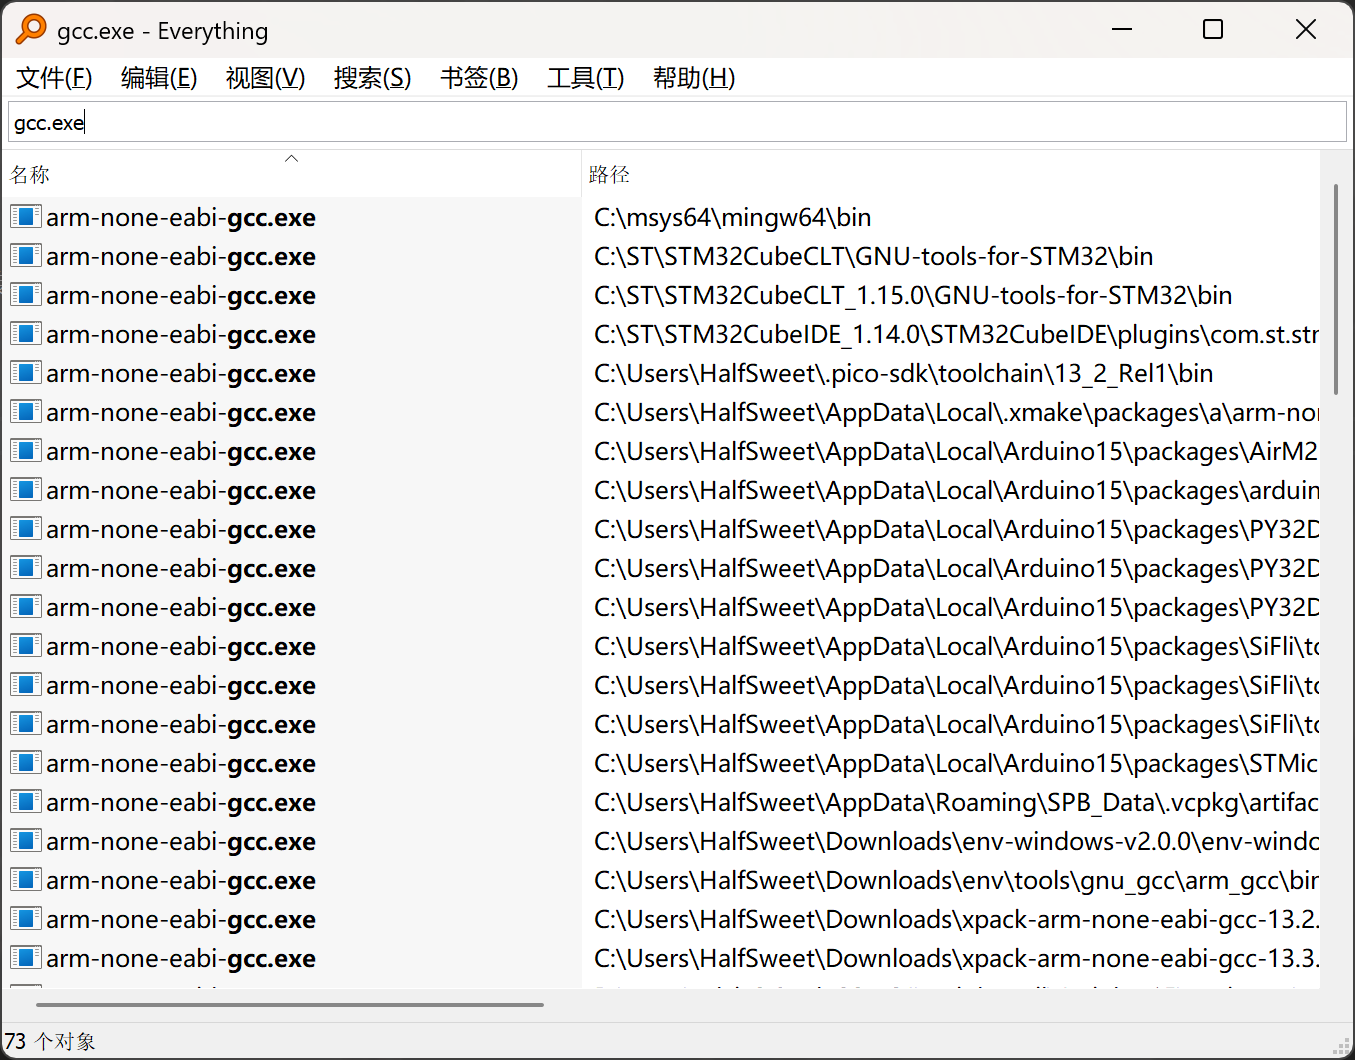The width and height of the screenshot is (1355, 1060).
Task: Sort results by the 路径 column header
Action: pos(609,175)
